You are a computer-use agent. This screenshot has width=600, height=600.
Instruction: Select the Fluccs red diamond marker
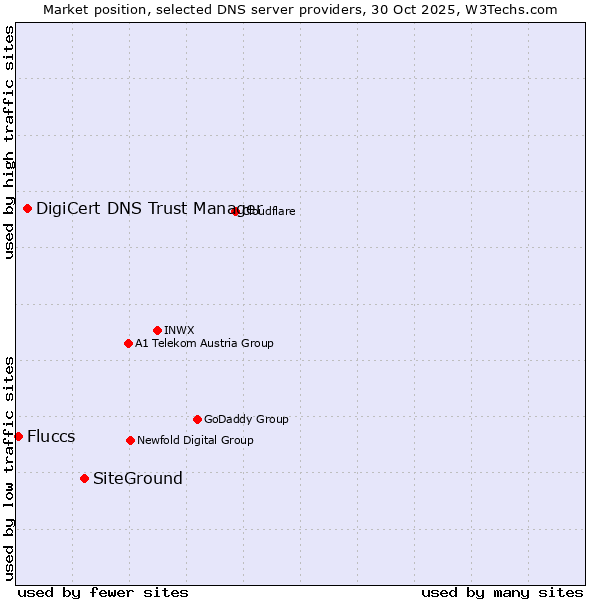[18, 436]
